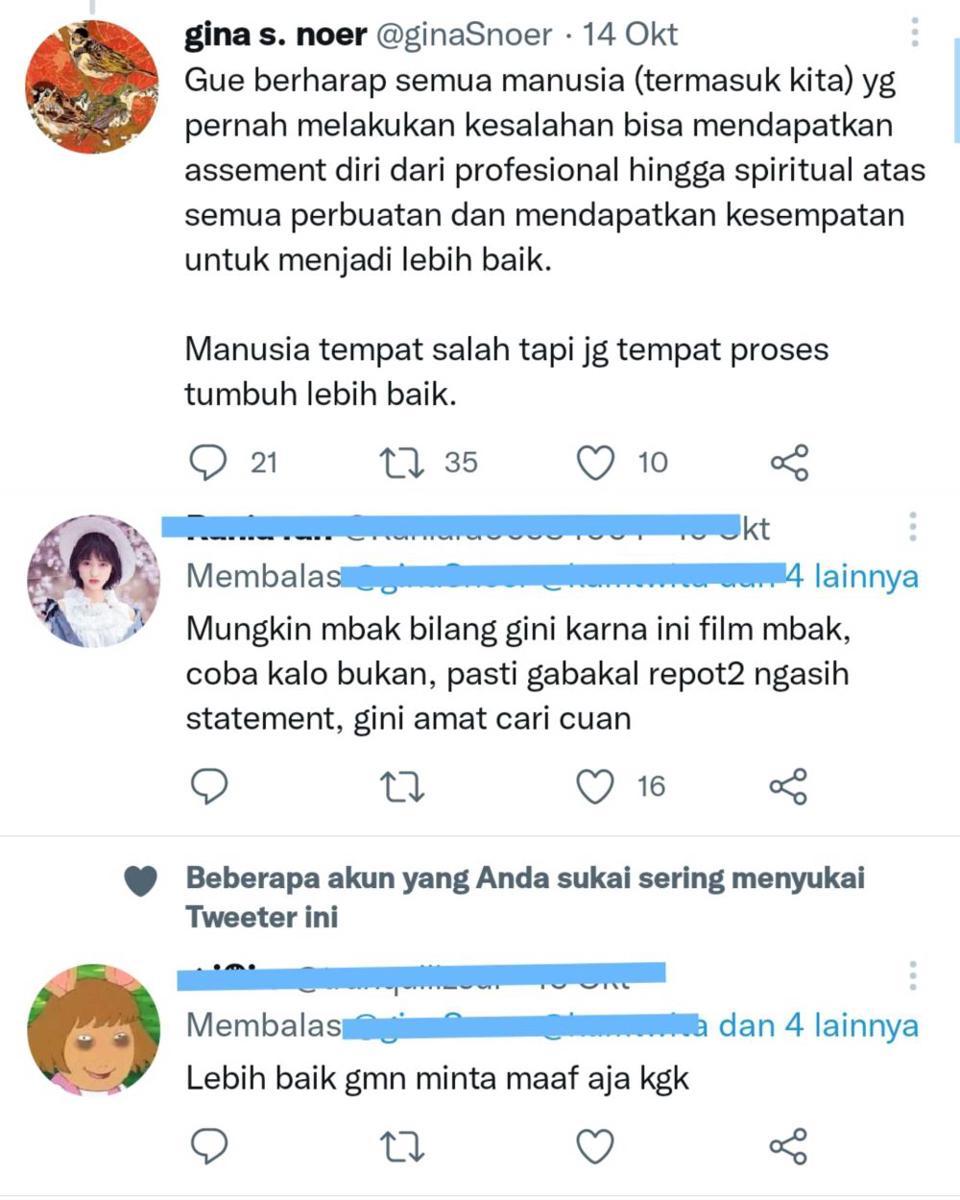The width and height of the screenshot is (960, 1200).
Task: Like the reply with 16 likes
Action: pyautogui.click(x=597, y=788)
